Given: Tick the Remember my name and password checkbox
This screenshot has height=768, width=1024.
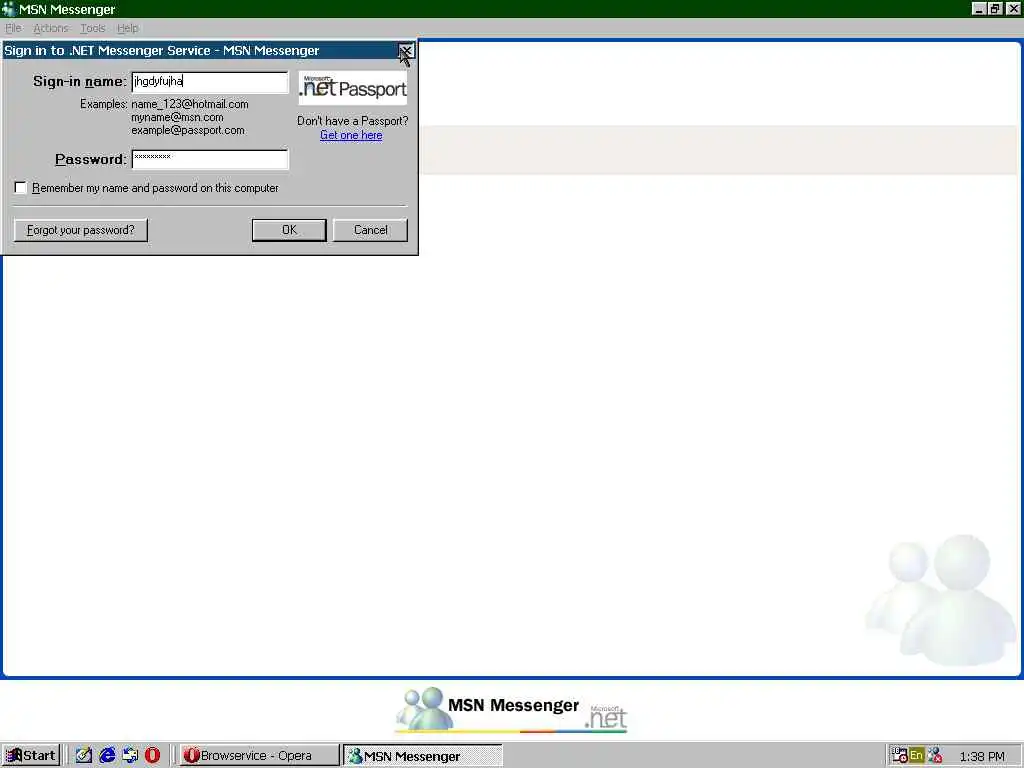Looking at the screenshot, I should pyautogui.click(x=21, y=188).
